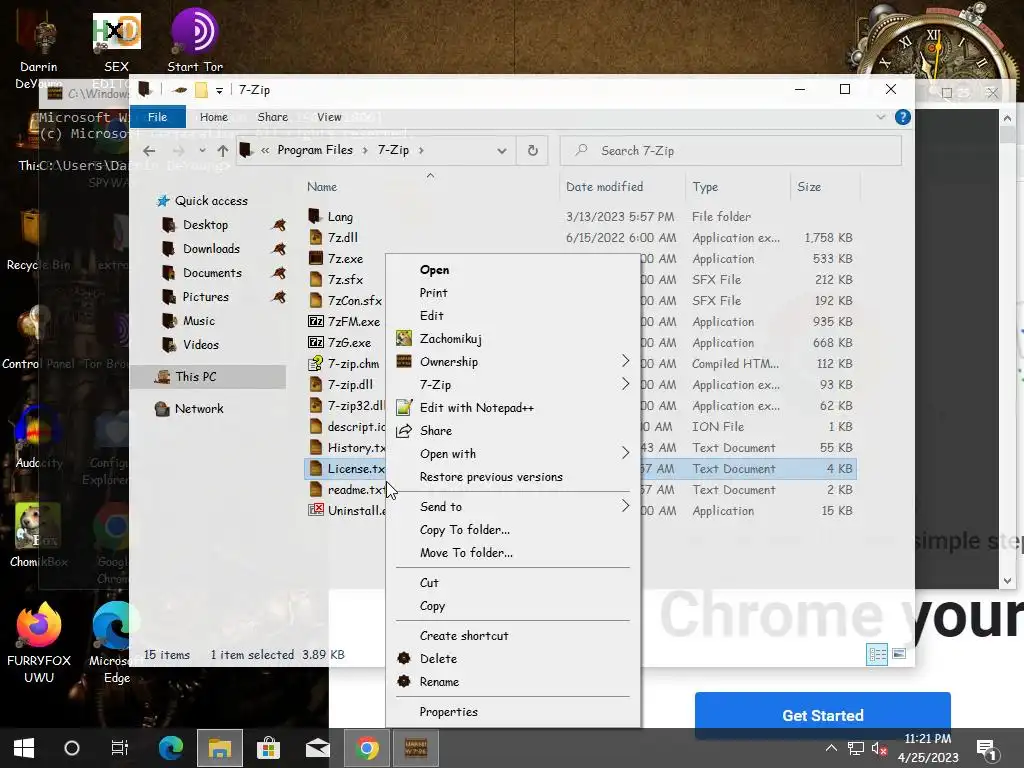
Task: Select the 7-zip.chm help file icon
Action: click(x=315, y=363)
